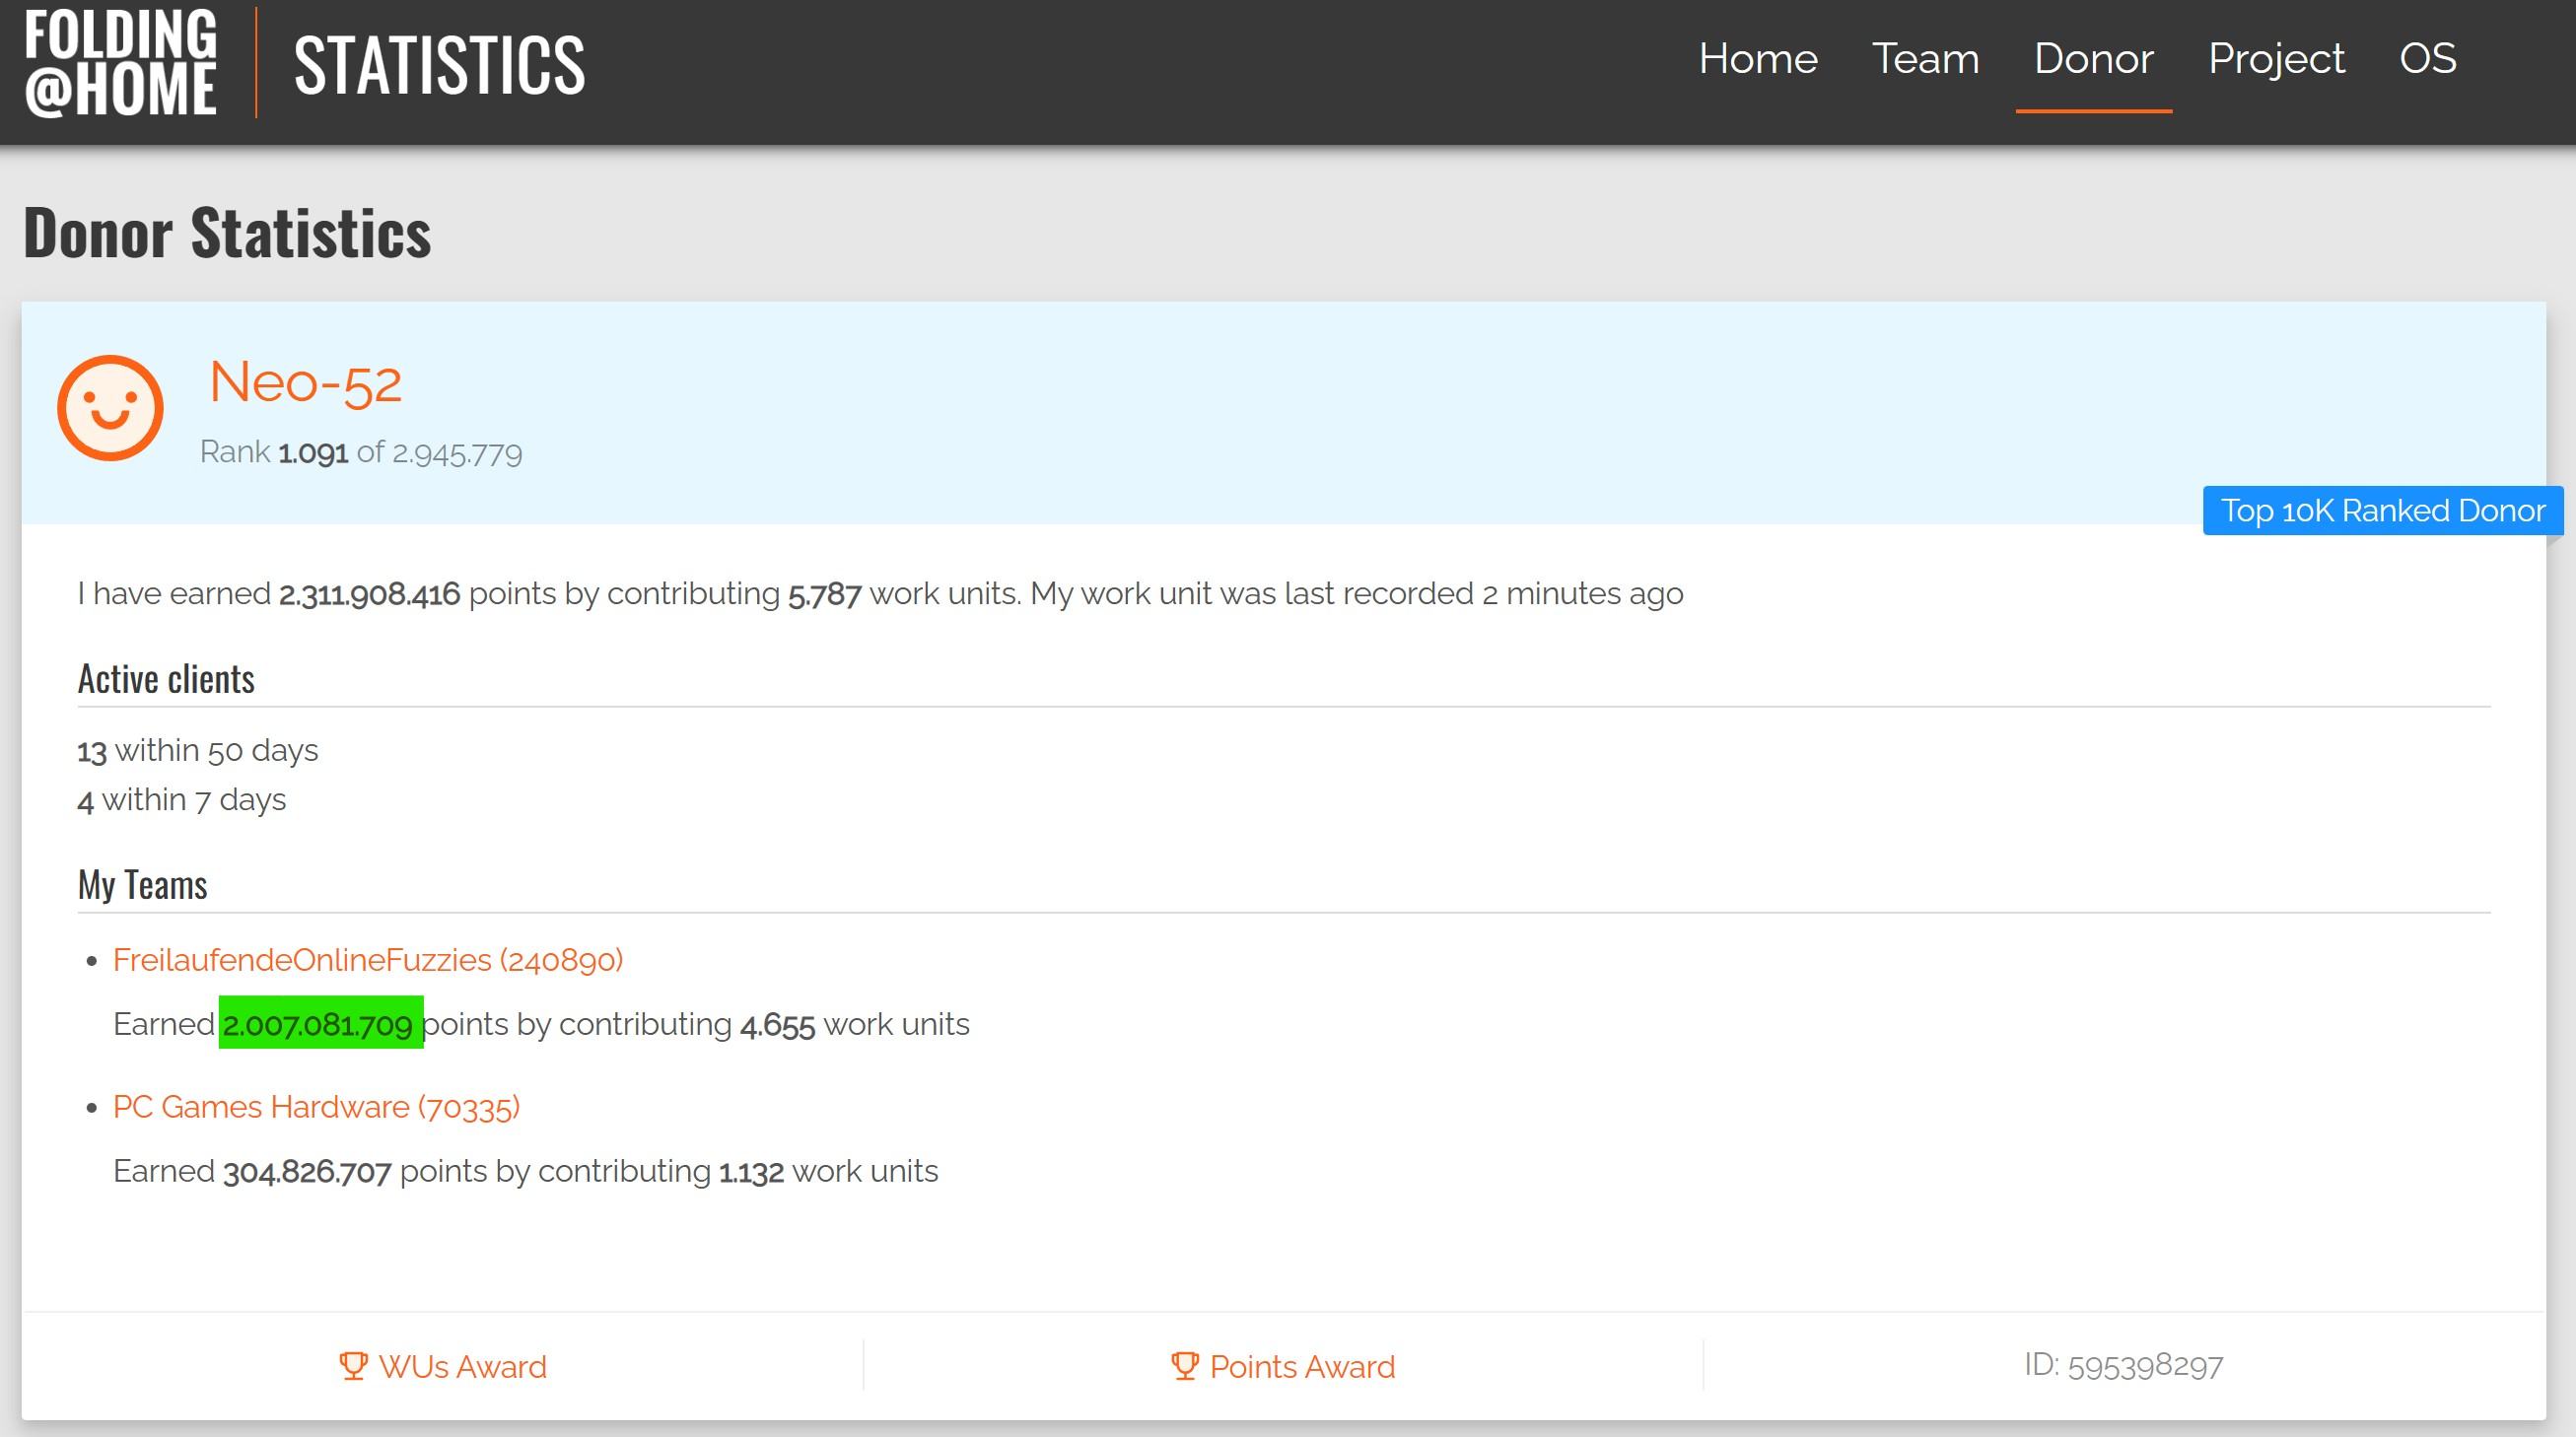
Task: Click the My Teams heading
Action: pyautogui.click(x=143, y=885)
